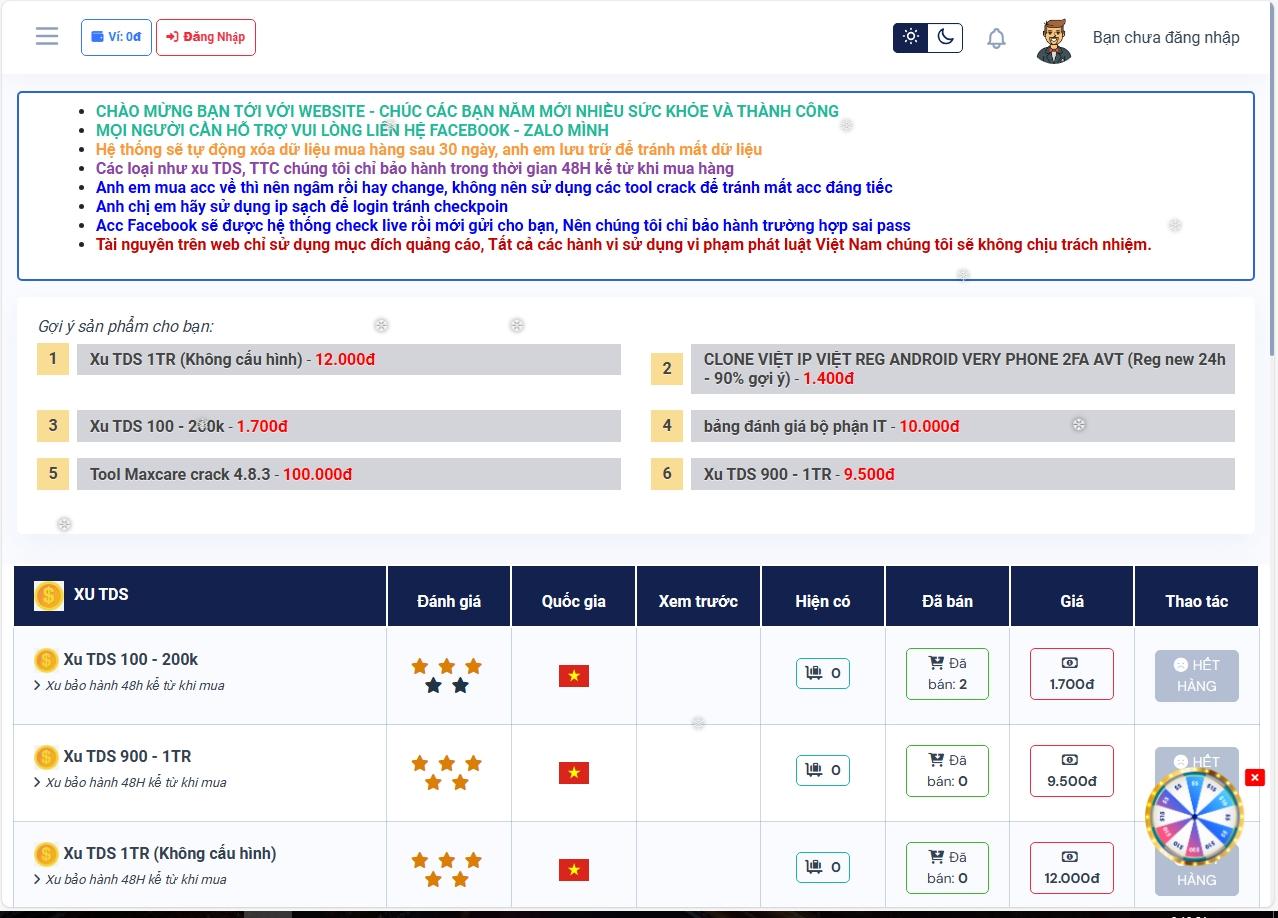Open suggested product Xu TDS 900 - 1TR
1278x918 pixels.
click(x=963, y=474)
